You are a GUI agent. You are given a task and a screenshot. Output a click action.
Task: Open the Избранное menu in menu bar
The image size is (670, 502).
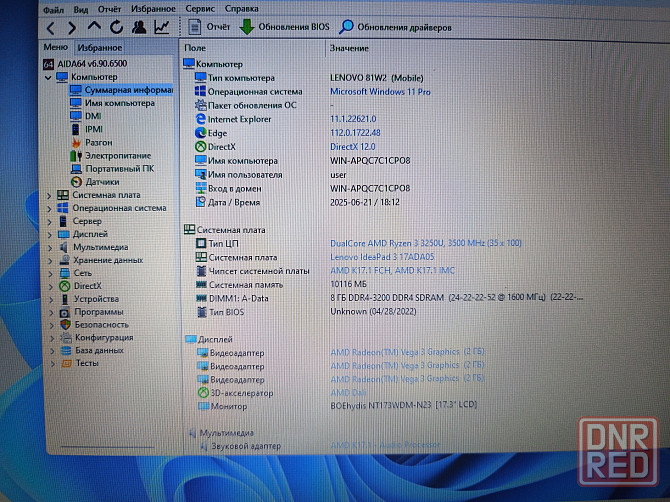coord(153,9)
